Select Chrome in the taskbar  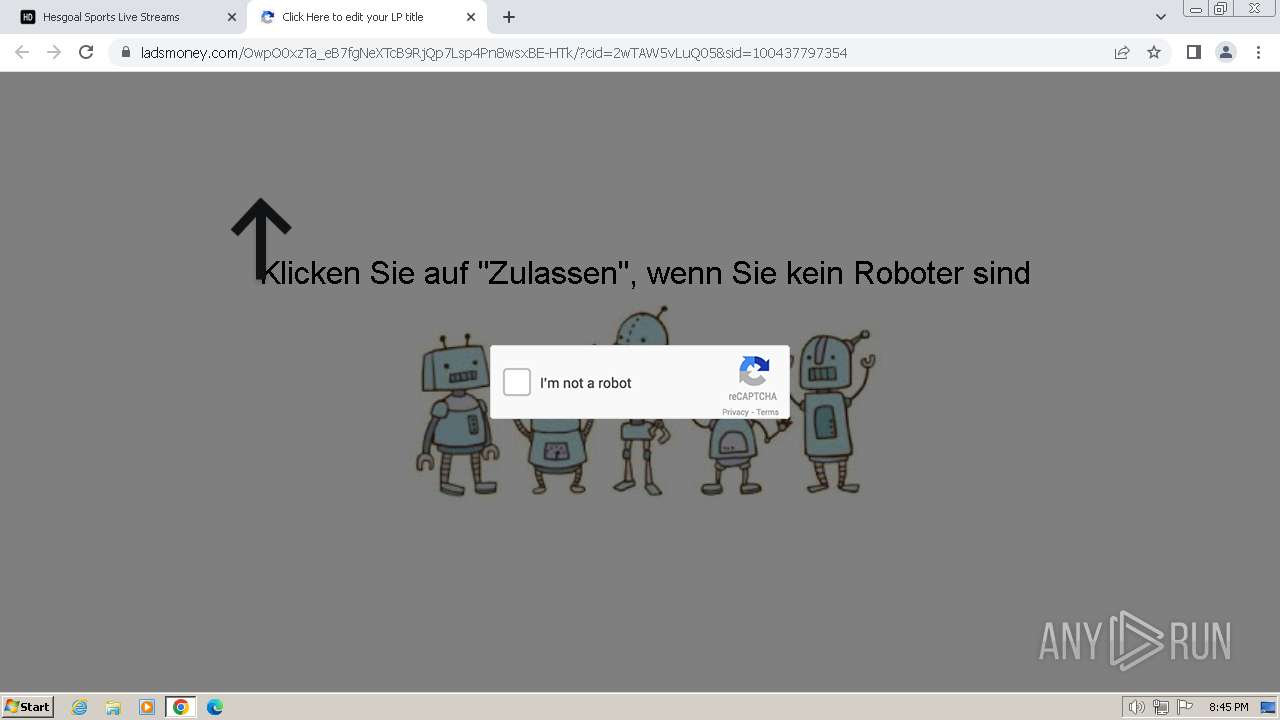point(181,707)
